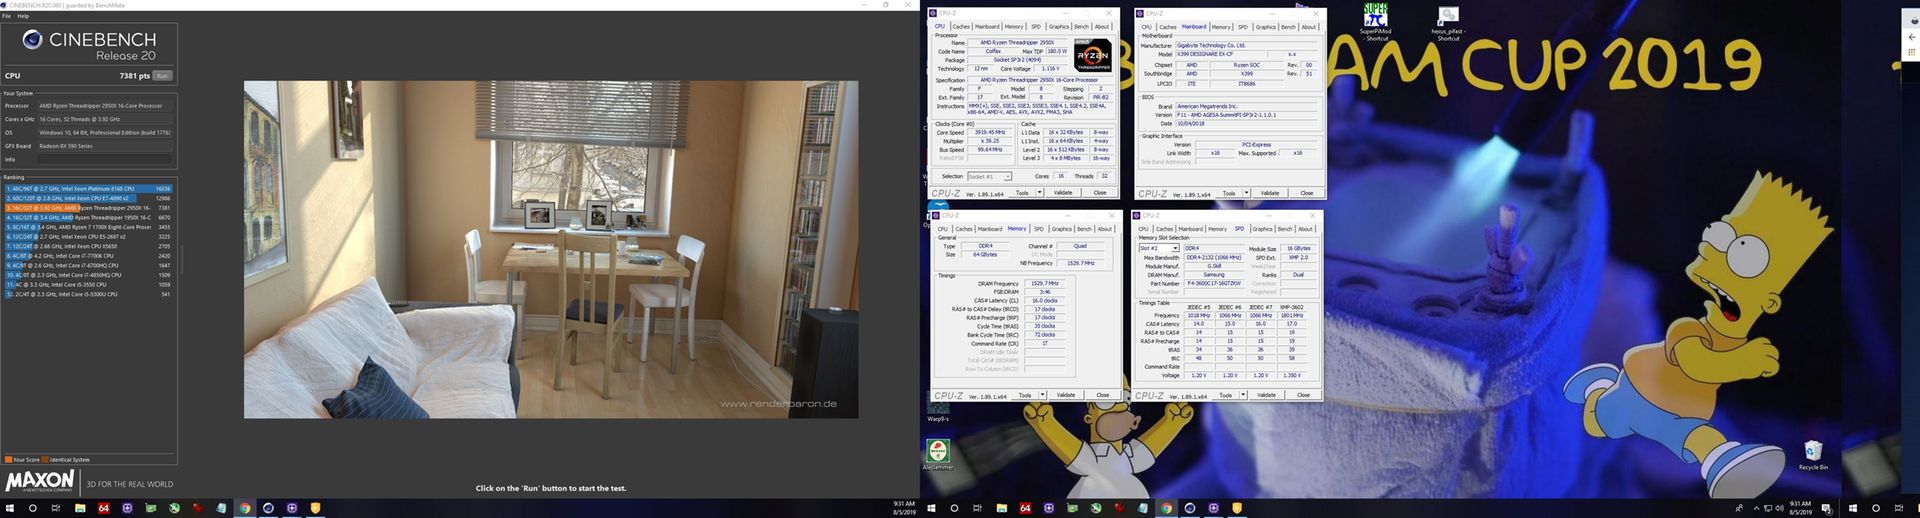
Task: Select the Threadripper 1950X ranking row
Action: (x=88, y=217)
